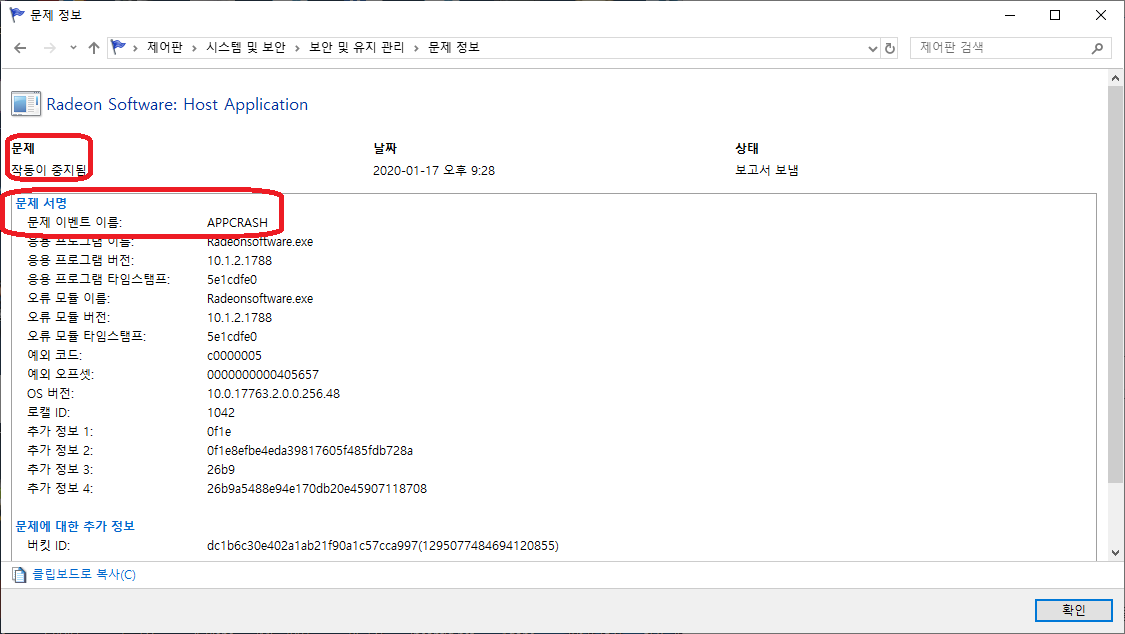
Task: Click the 오류 모듈 버전 10.1.2.1788 value
Action: (240, 318)
